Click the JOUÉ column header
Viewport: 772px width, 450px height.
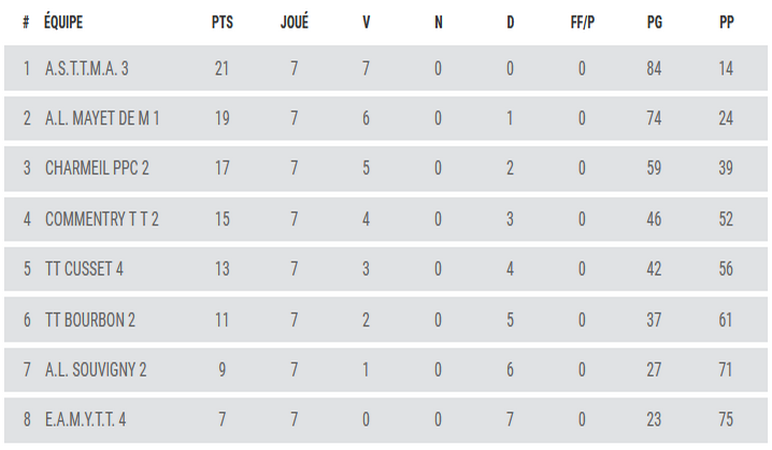click(x=294, y=22)
